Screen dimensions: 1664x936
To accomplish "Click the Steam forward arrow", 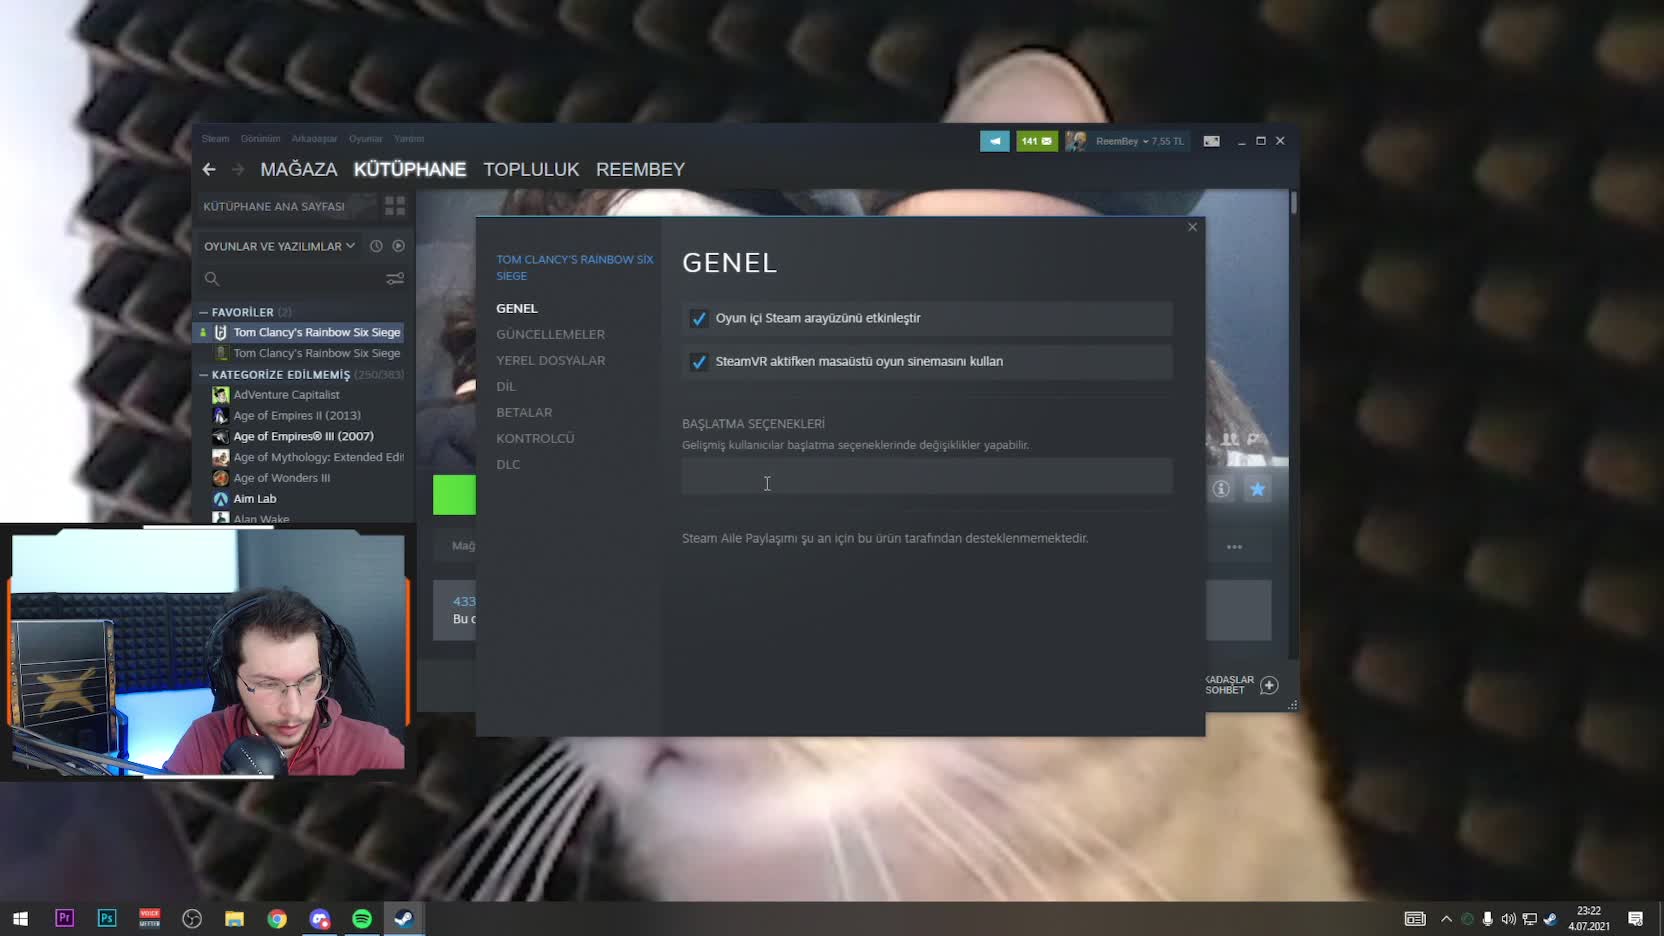I will (238, 169).
